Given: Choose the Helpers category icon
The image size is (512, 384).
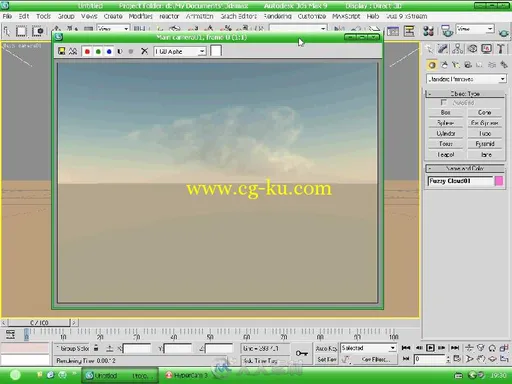Looking at the screenshot, I should point(479,65).
